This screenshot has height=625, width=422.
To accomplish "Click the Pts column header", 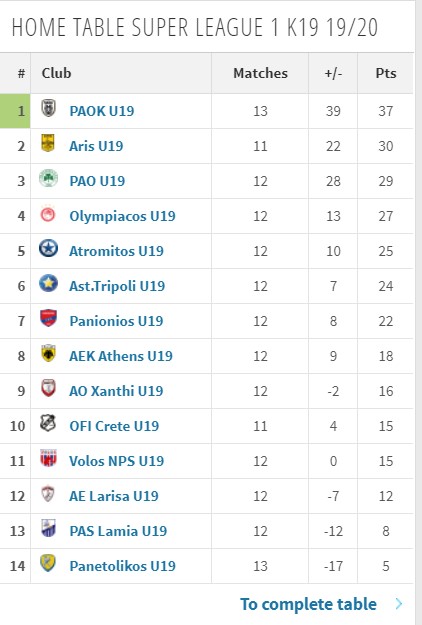I will 386,73.
